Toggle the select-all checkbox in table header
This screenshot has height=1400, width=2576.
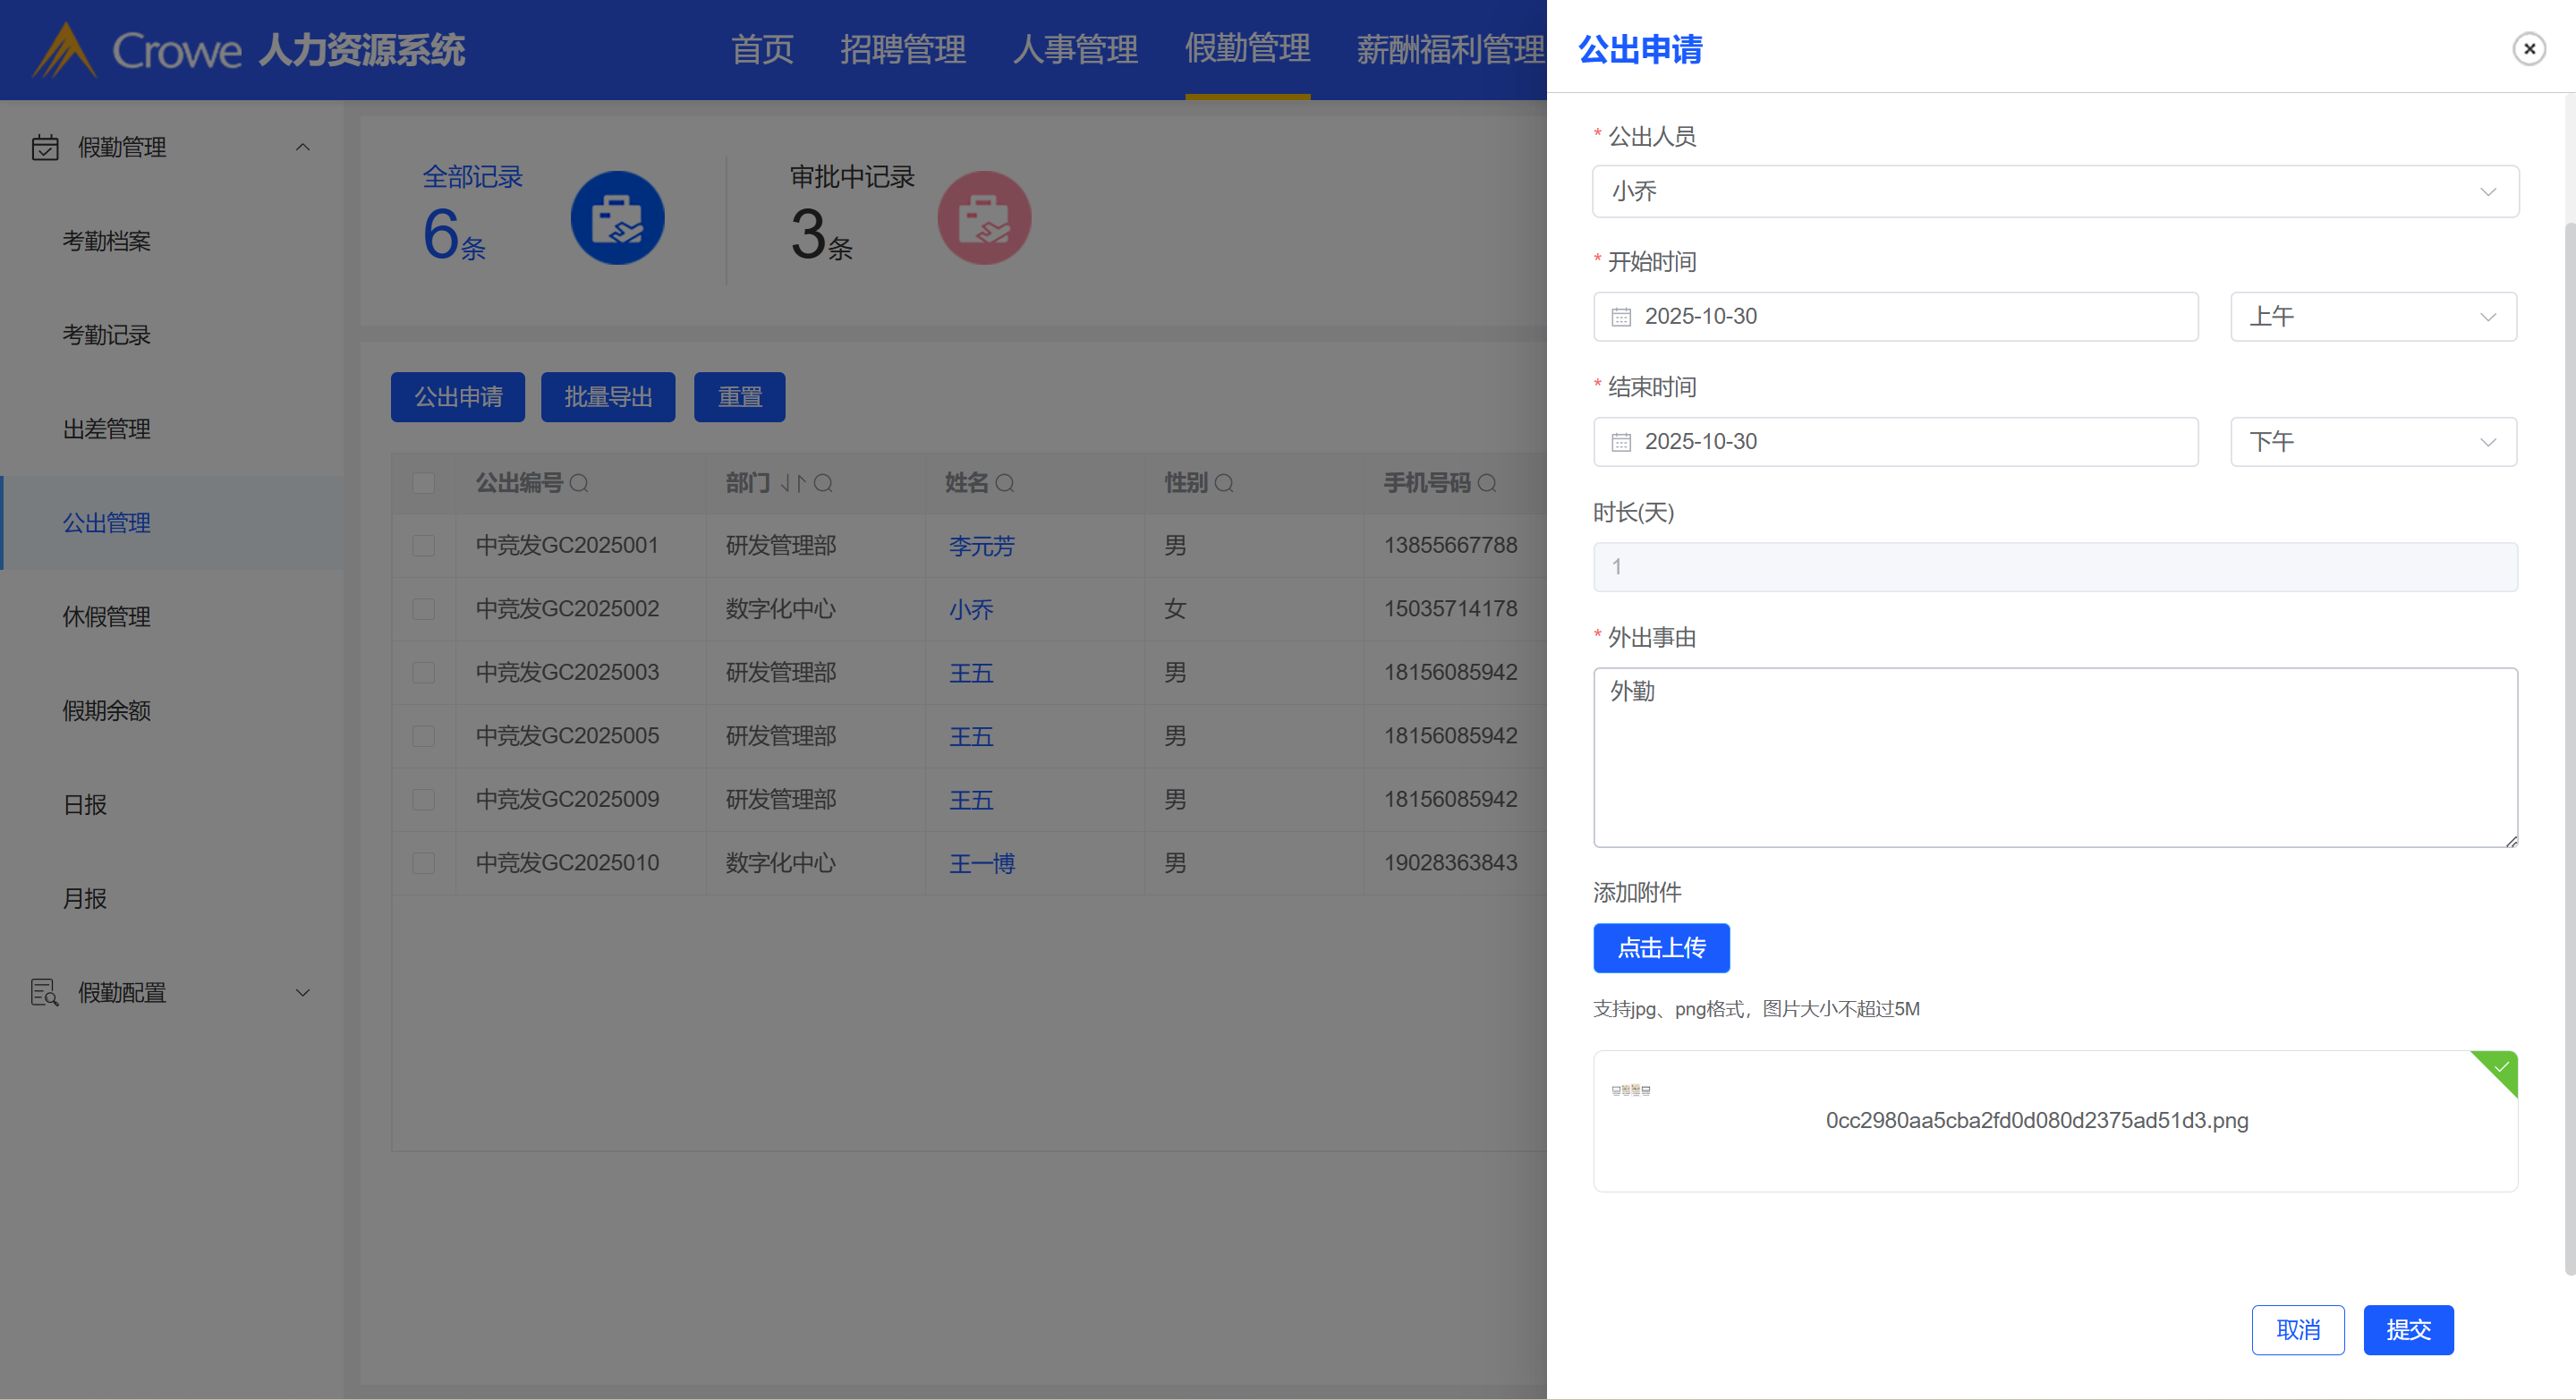tap(424, 483)
